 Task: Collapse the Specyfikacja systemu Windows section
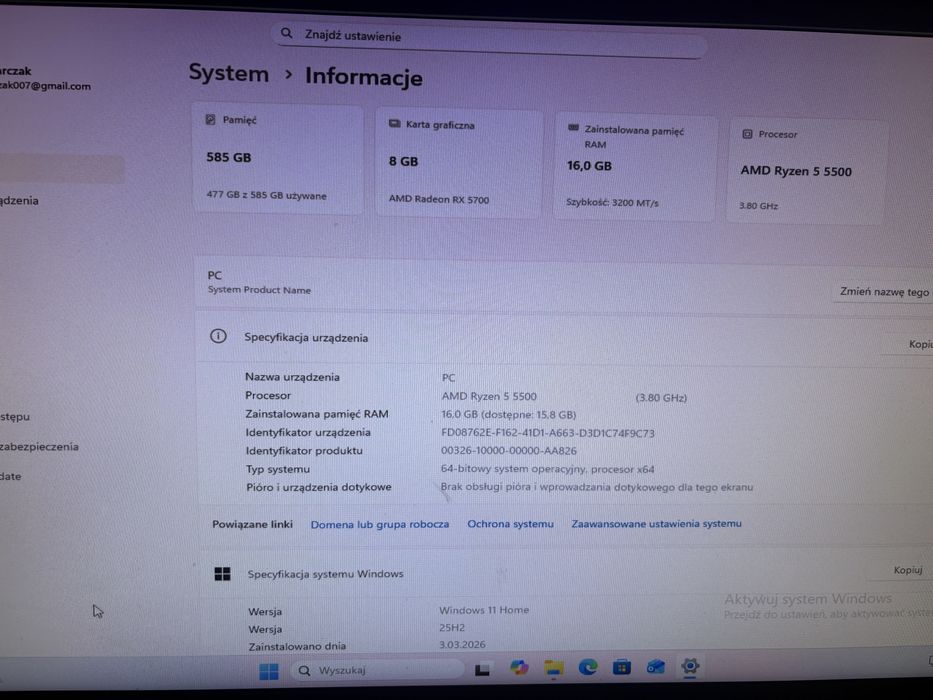(565, 573)
